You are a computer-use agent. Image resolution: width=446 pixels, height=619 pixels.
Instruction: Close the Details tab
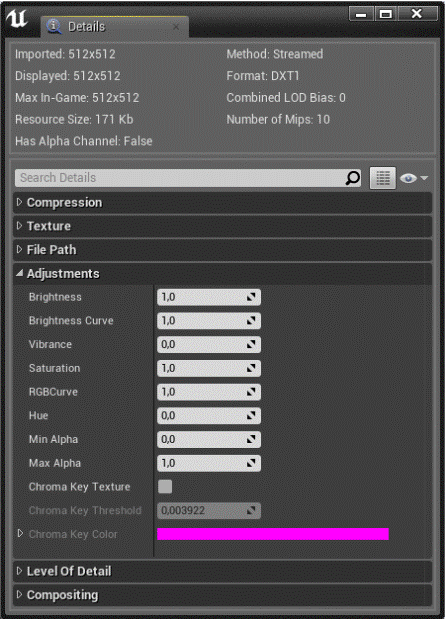click(x=176, y=27)
